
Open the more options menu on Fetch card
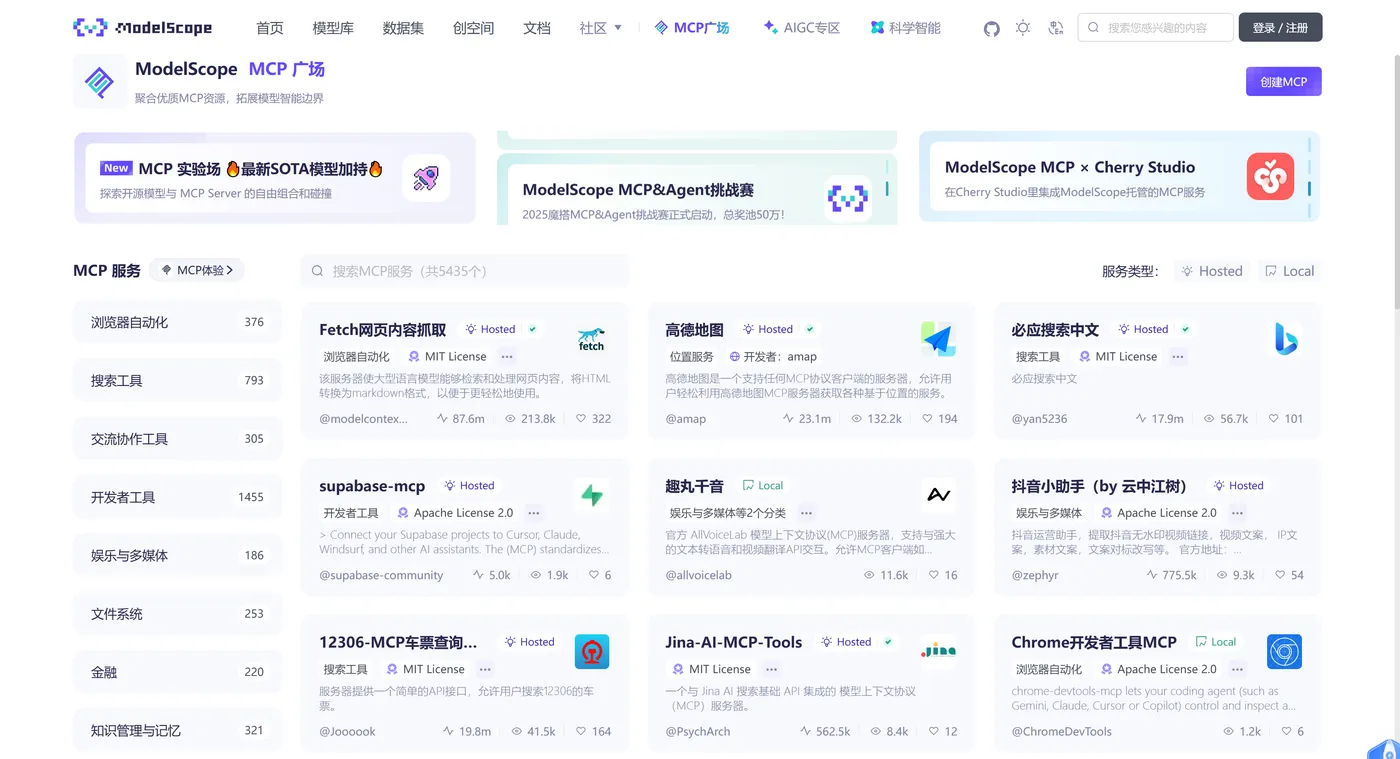[506, 356]
